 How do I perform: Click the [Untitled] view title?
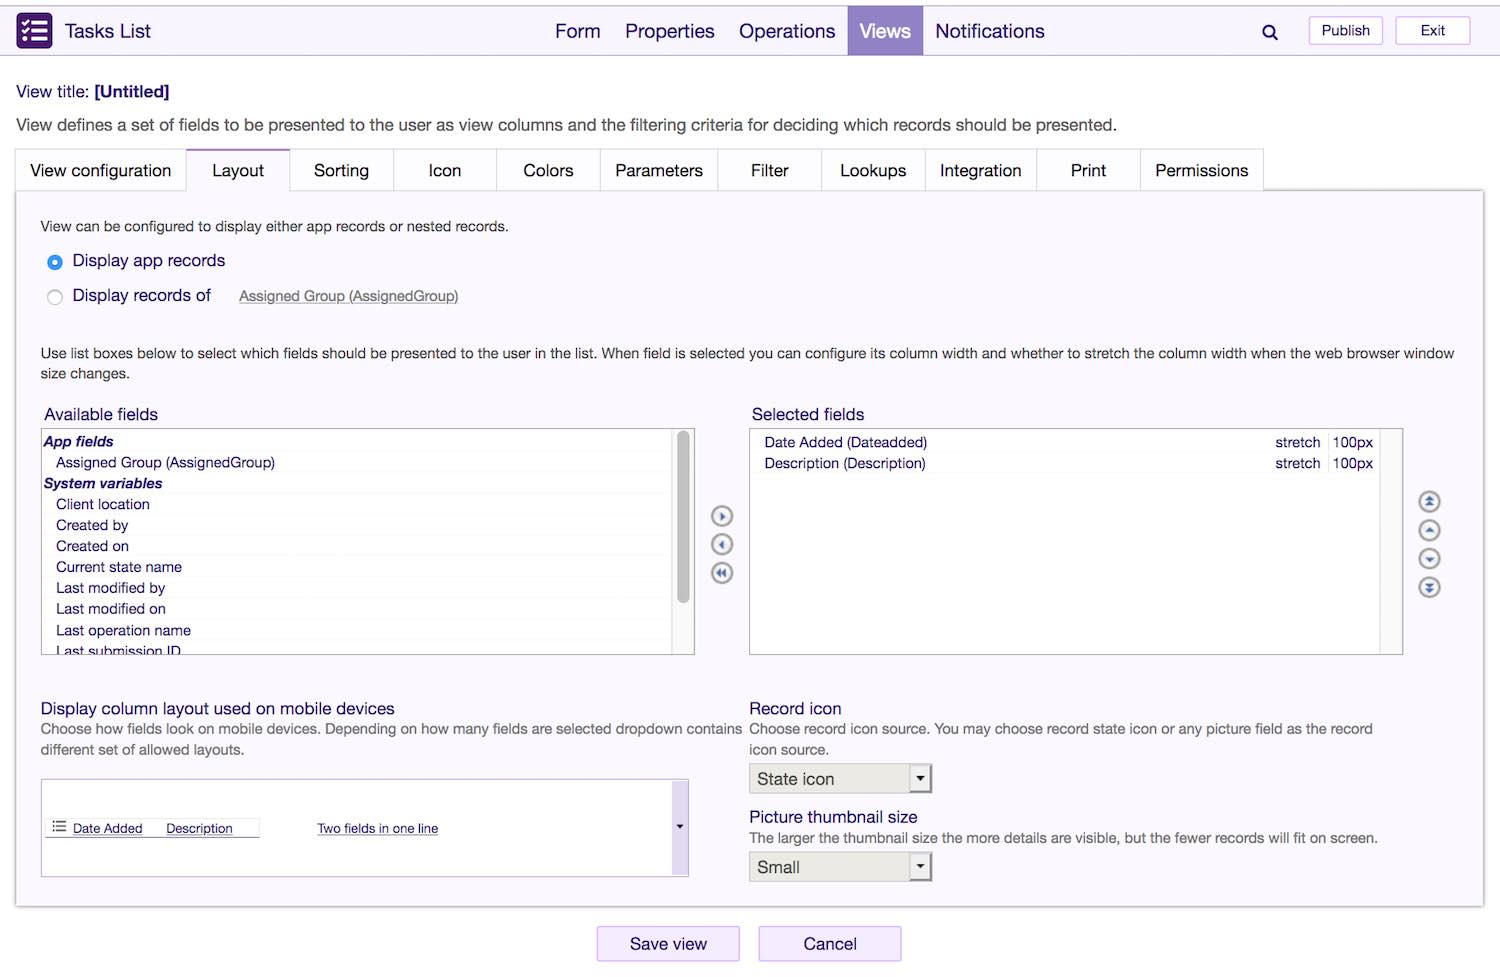[132, 91]
